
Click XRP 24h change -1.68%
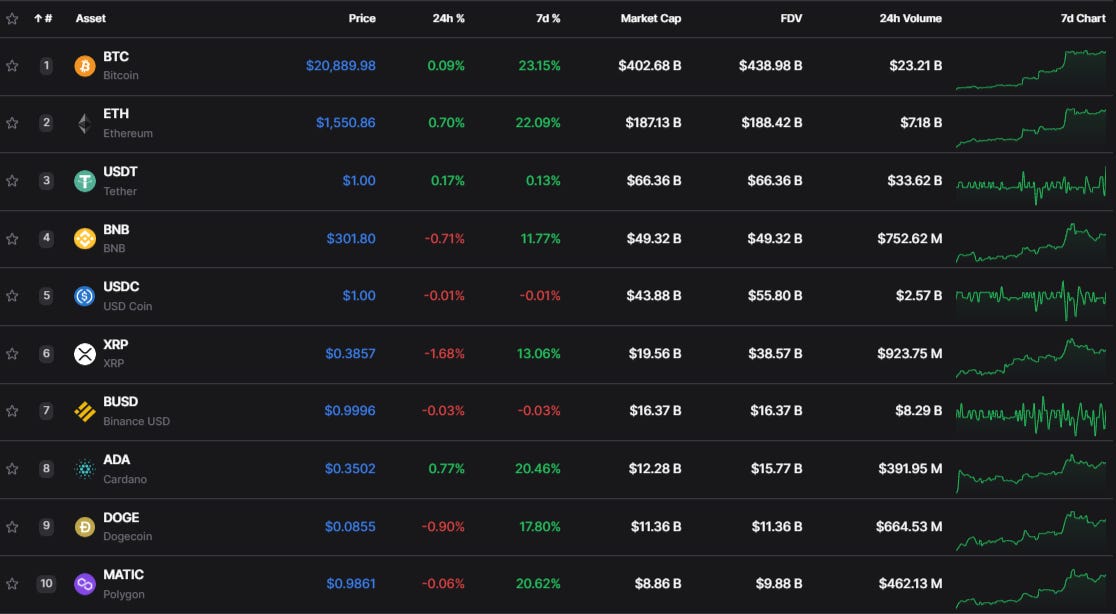(444, 354)
